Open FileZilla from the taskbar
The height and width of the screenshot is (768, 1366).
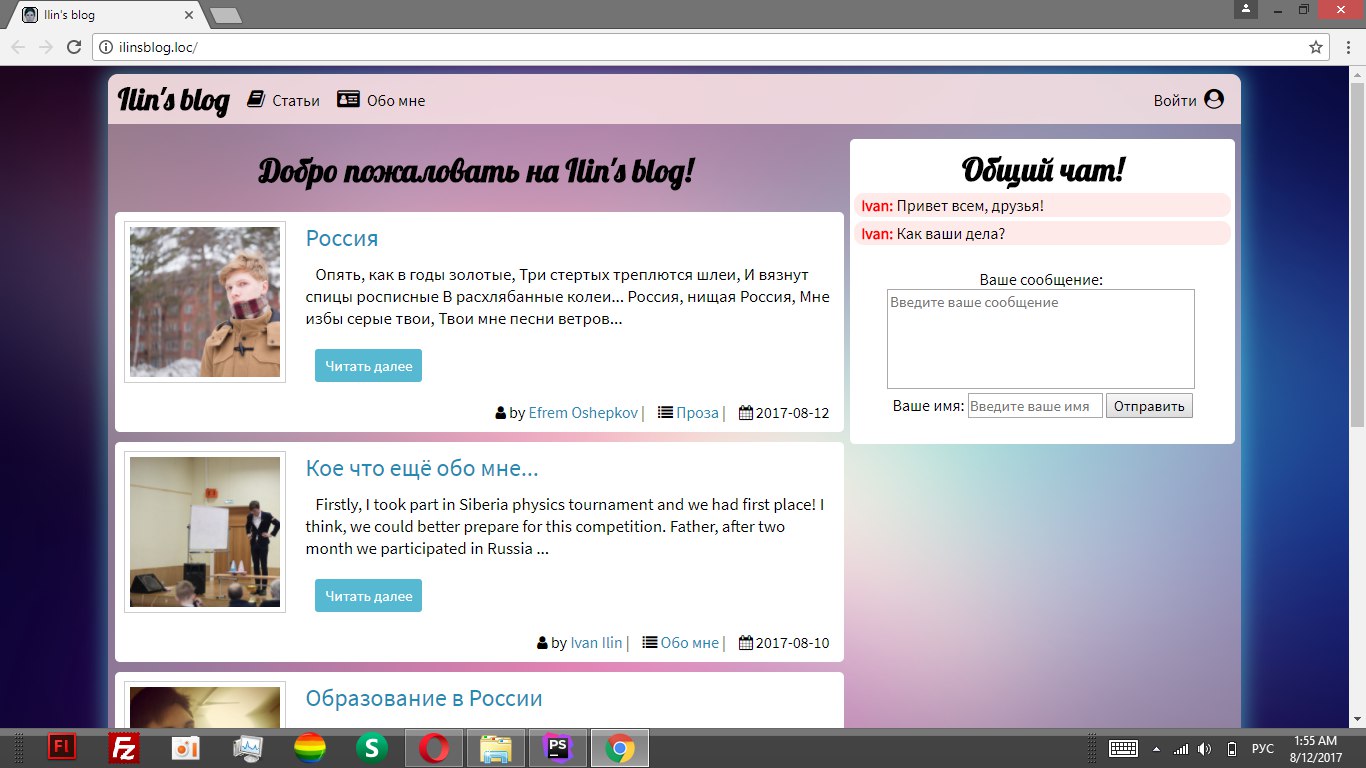tap(124, 748)
